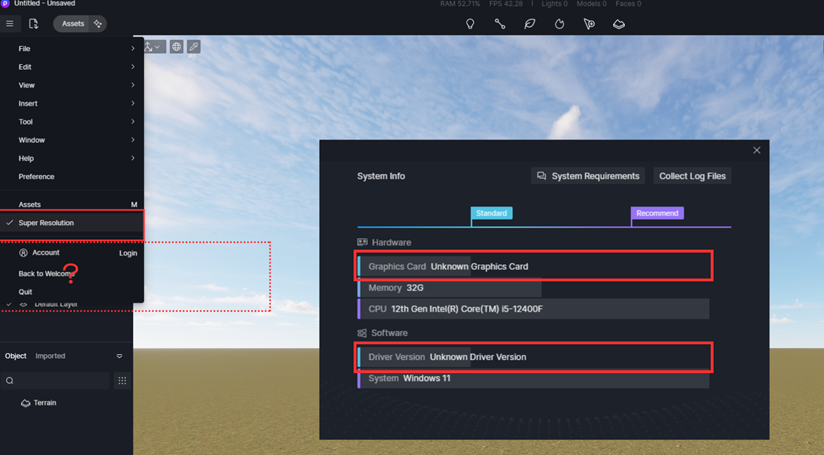824x455 pixels.
Task: Select the path connector tool icon
Action: pyautogui.click(x=500, y=24)
